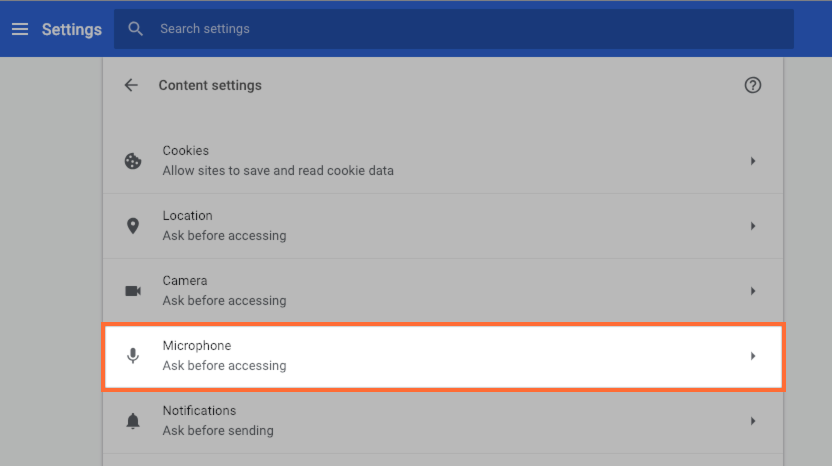The height and width of the screenshot is (466, 832).
Task: Expand the Cookies row arrow
Action: click(x=753, y=161)
